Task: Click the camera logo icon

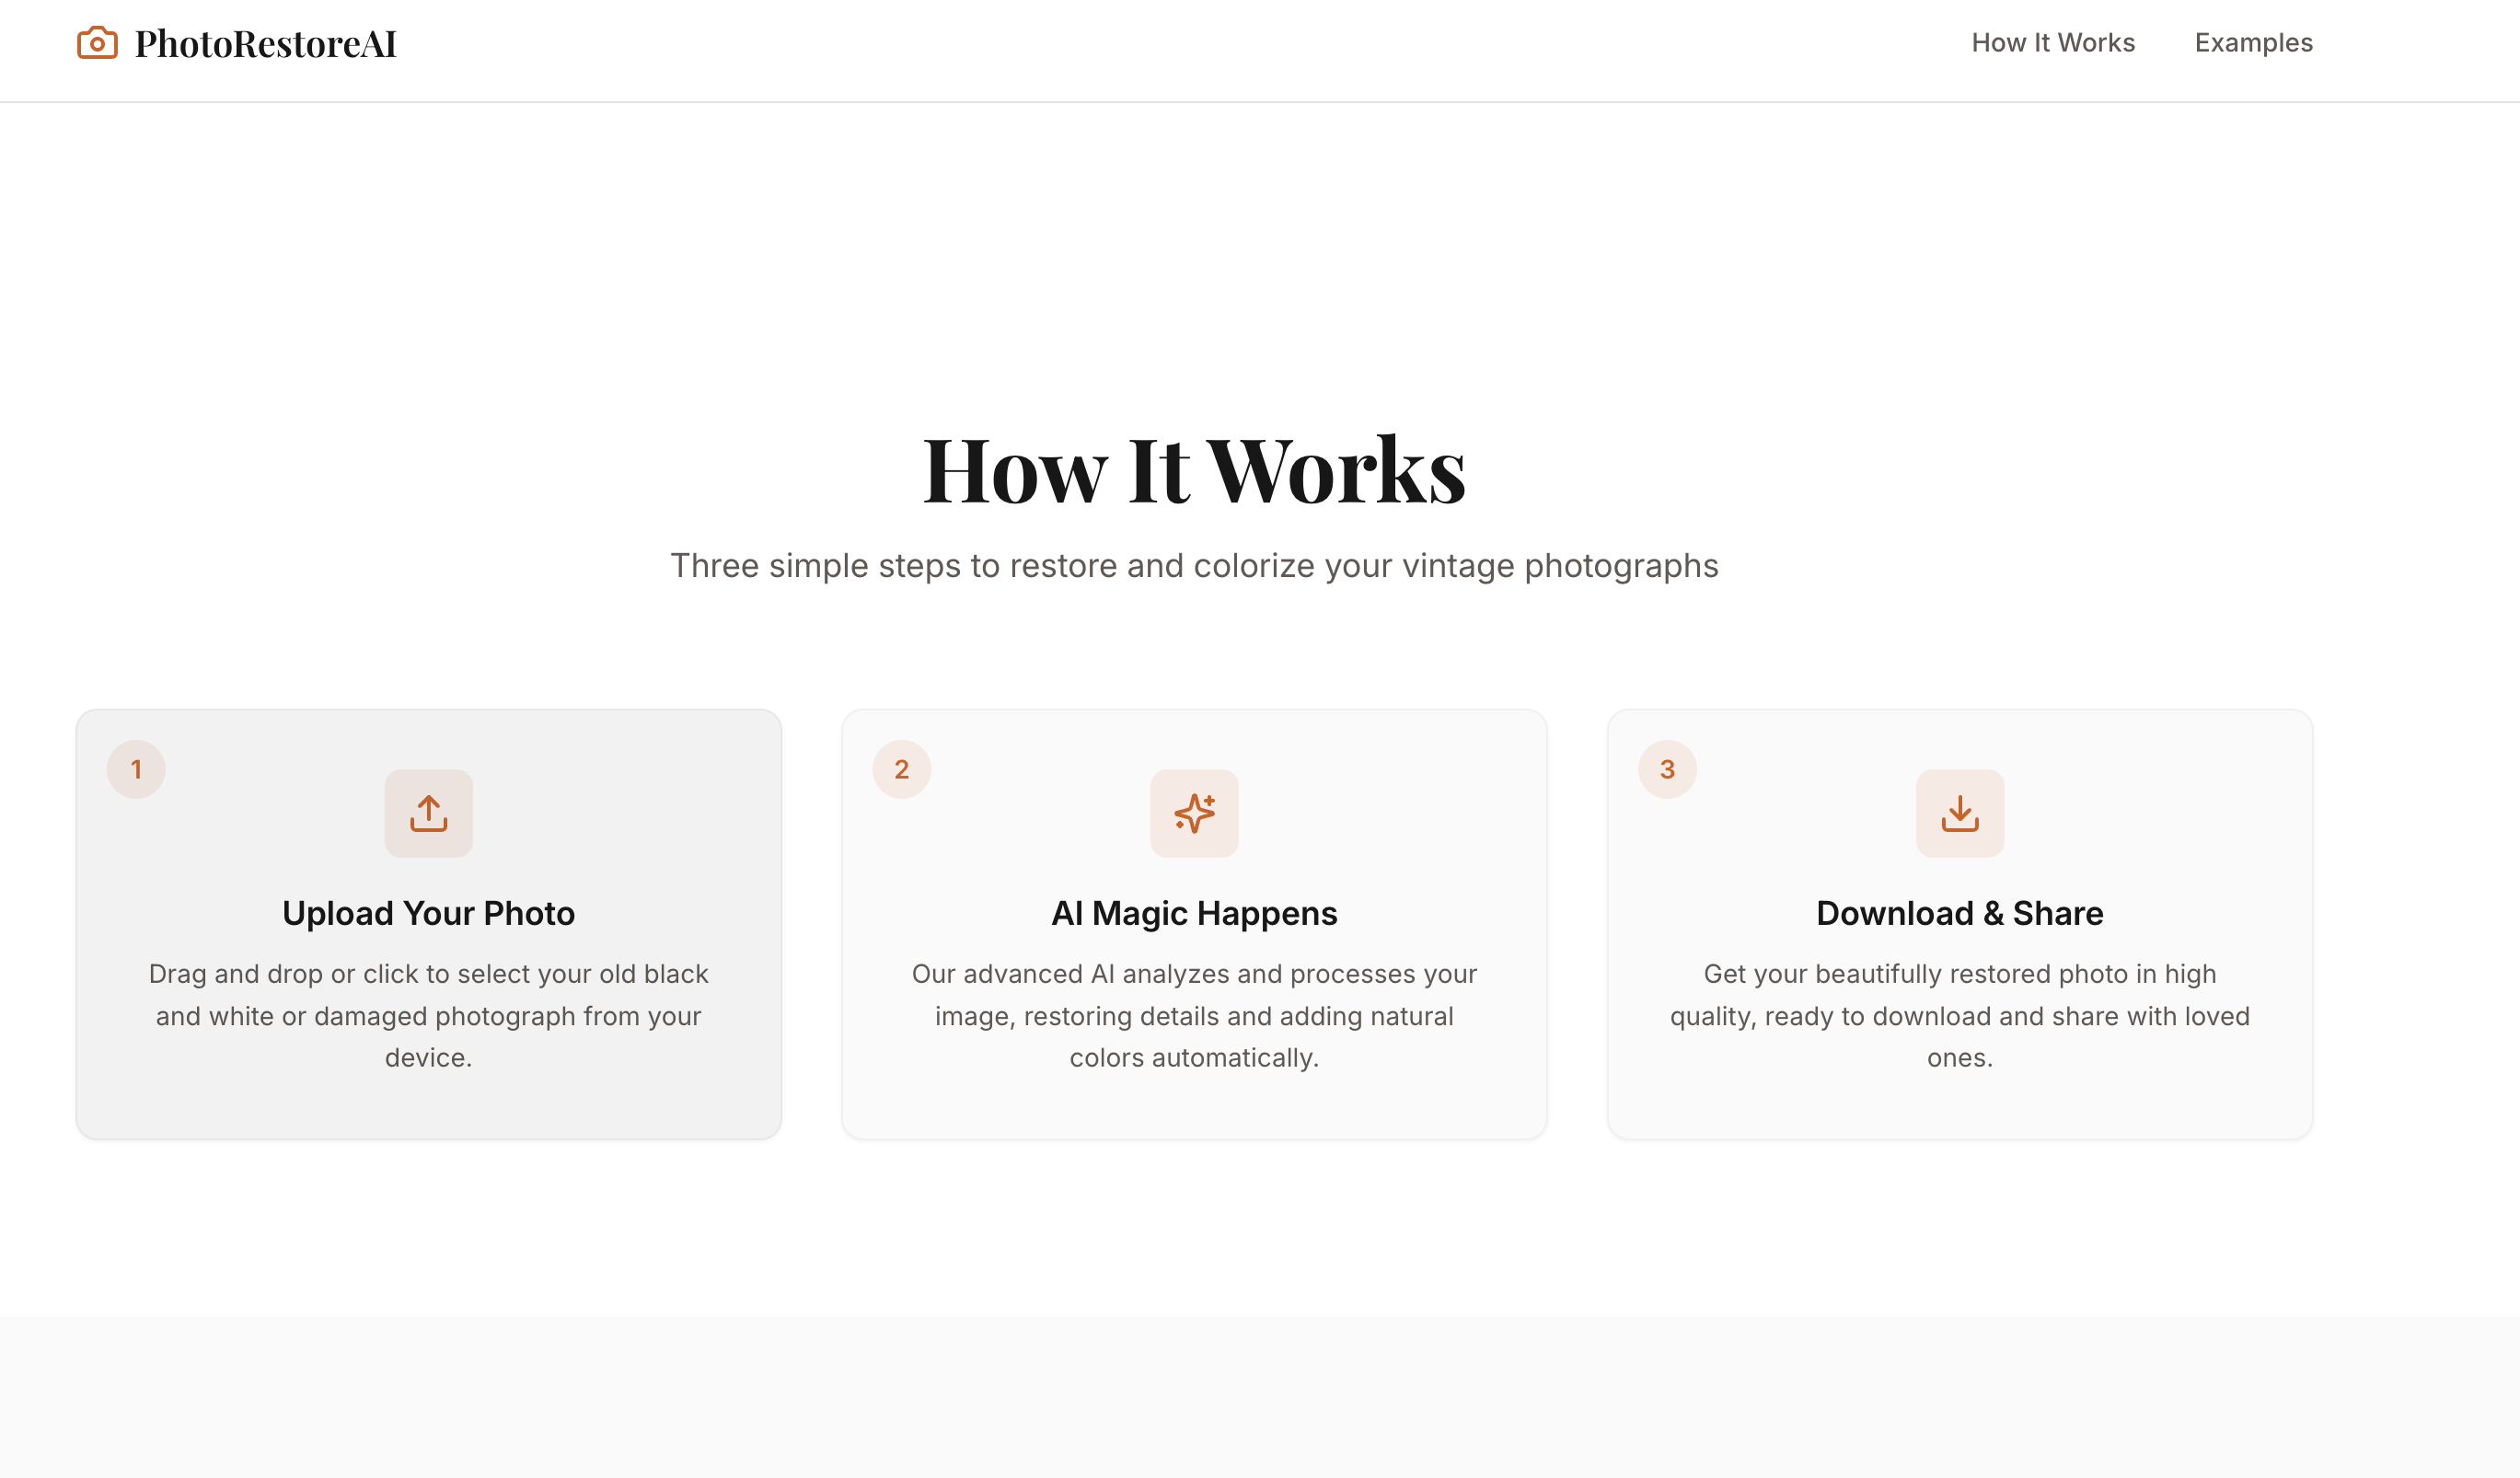Action: click(97, 43)
